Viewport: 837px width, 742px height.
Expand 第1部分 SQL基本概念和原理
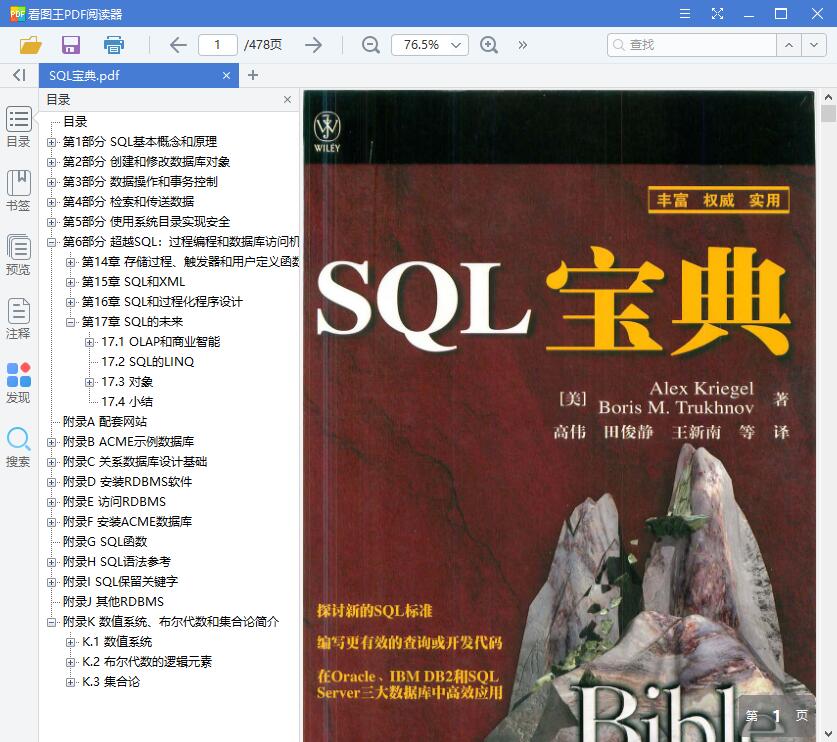[51, 142]
